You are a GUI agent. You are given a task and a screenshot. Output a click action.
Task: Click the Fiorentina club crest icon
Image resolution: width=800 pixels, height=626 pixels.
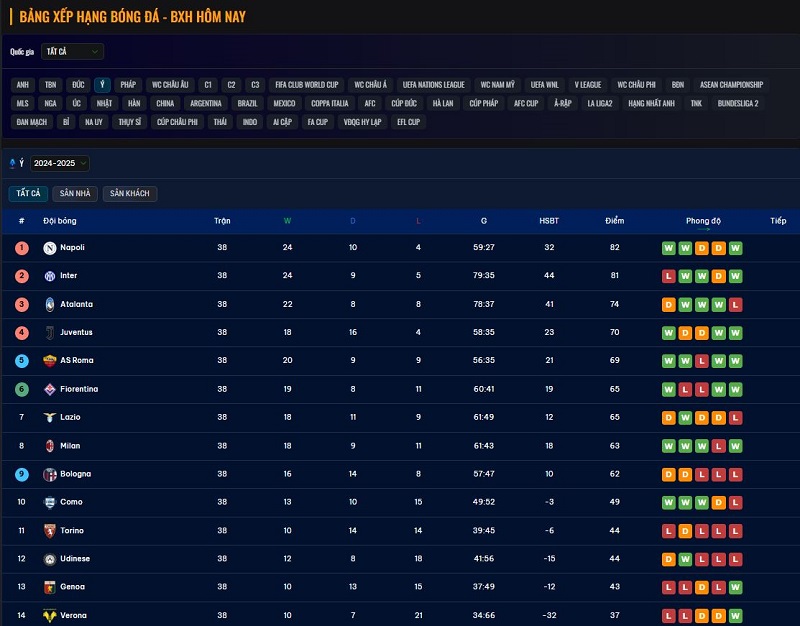[49, 389]
